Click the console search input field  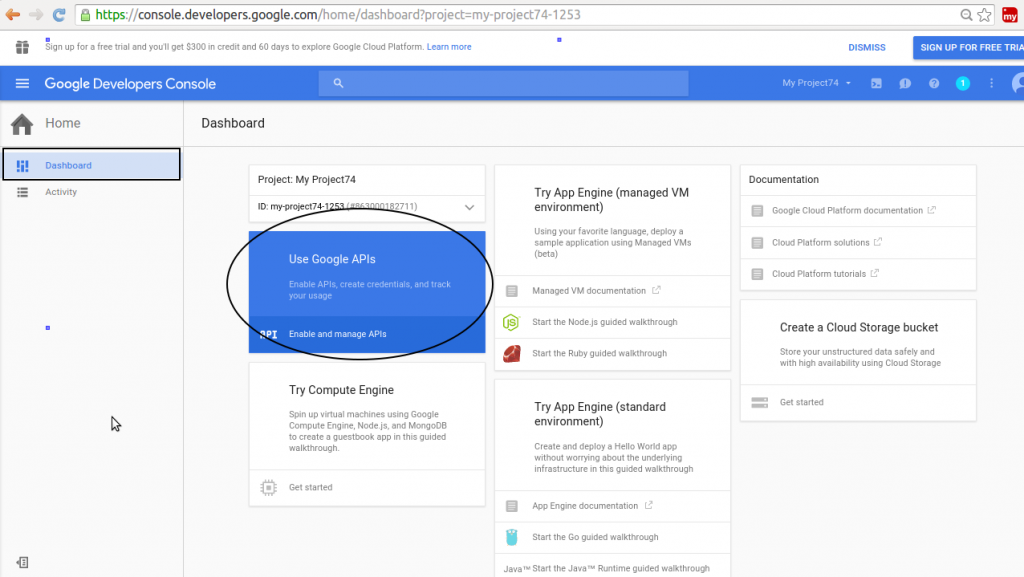(503, 84)
